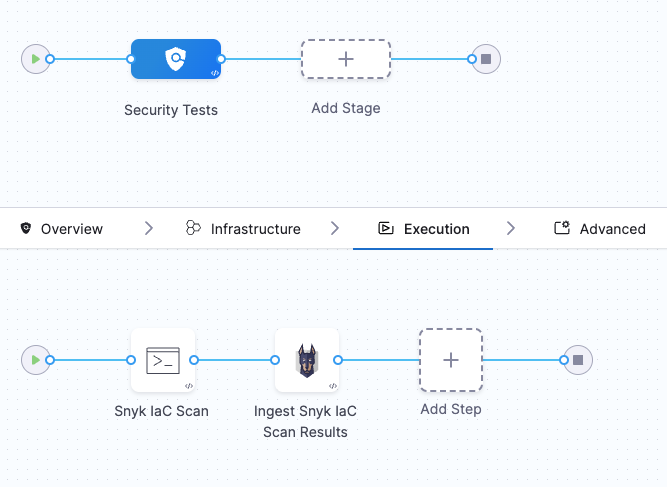Click the Add Step plus box

point(451,360)
